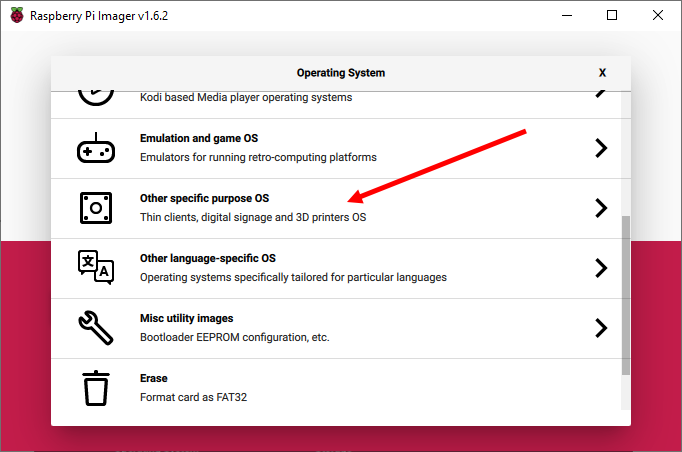Click the 'Operating System' dialog header title
Viewport: 682px width, 452px height.
pos(341,73)
